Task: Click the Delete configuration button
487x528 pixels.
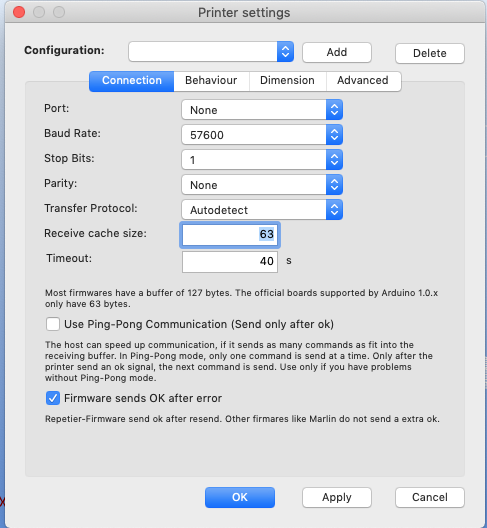Action: (x=430, y=53)
